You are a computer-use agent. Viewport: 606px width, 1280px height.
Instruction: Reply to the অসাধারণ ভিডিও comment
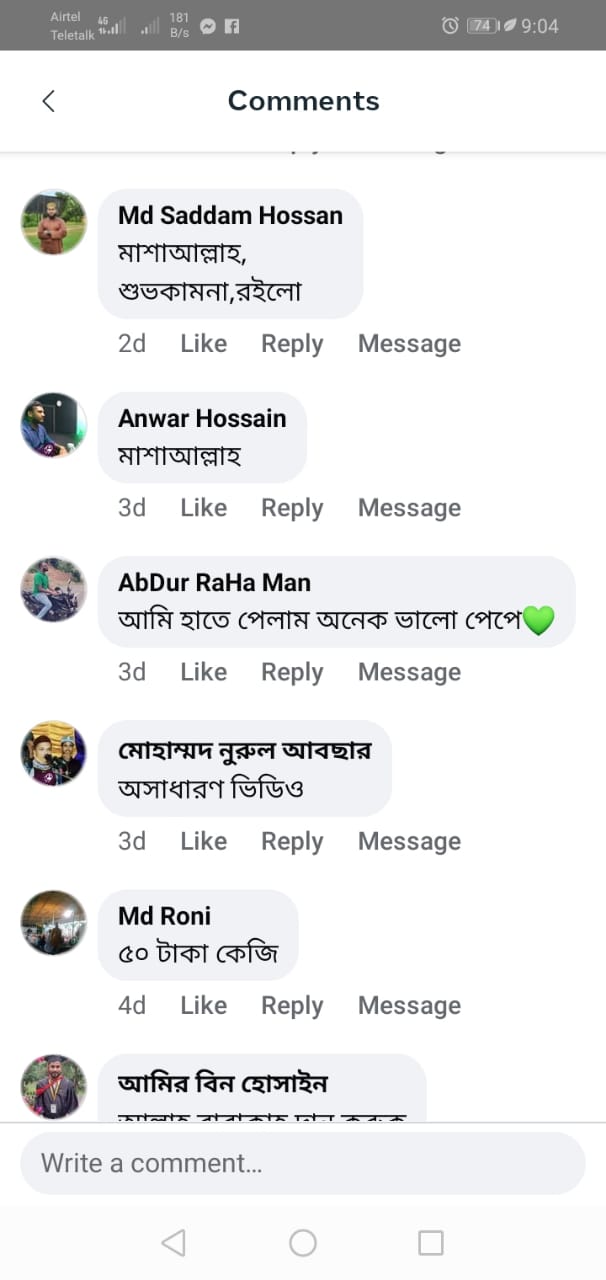[292, 842]
